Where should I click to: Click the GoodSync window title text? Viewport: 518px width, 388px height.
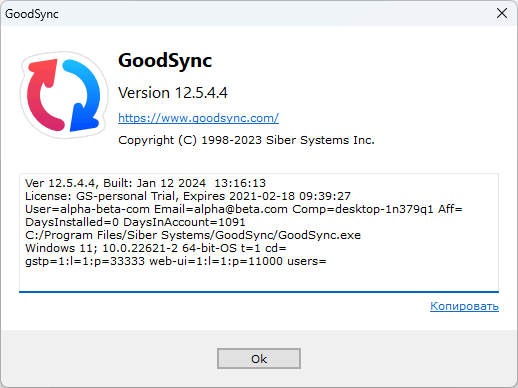click(x=32, y=14)
